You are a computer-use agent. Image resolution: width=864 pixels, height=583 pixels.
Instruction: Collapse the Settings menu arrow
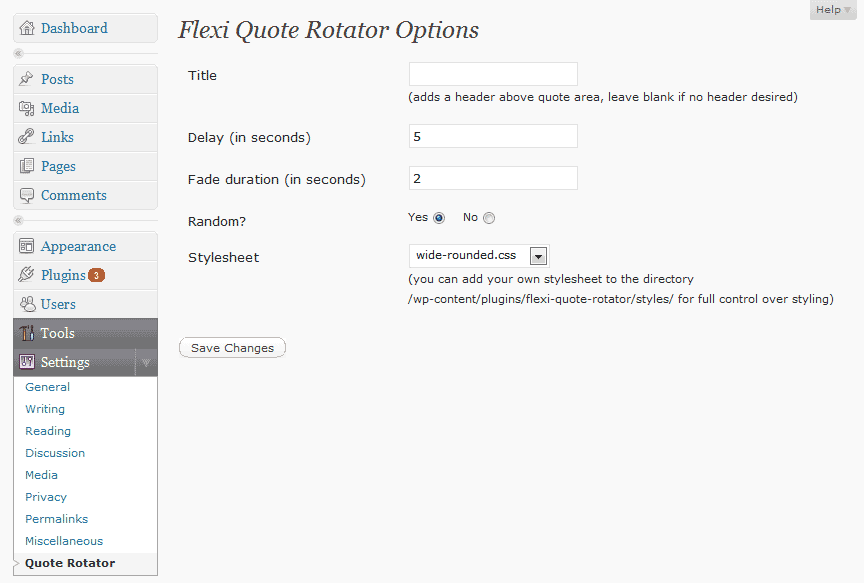click(x=146, y=362)
